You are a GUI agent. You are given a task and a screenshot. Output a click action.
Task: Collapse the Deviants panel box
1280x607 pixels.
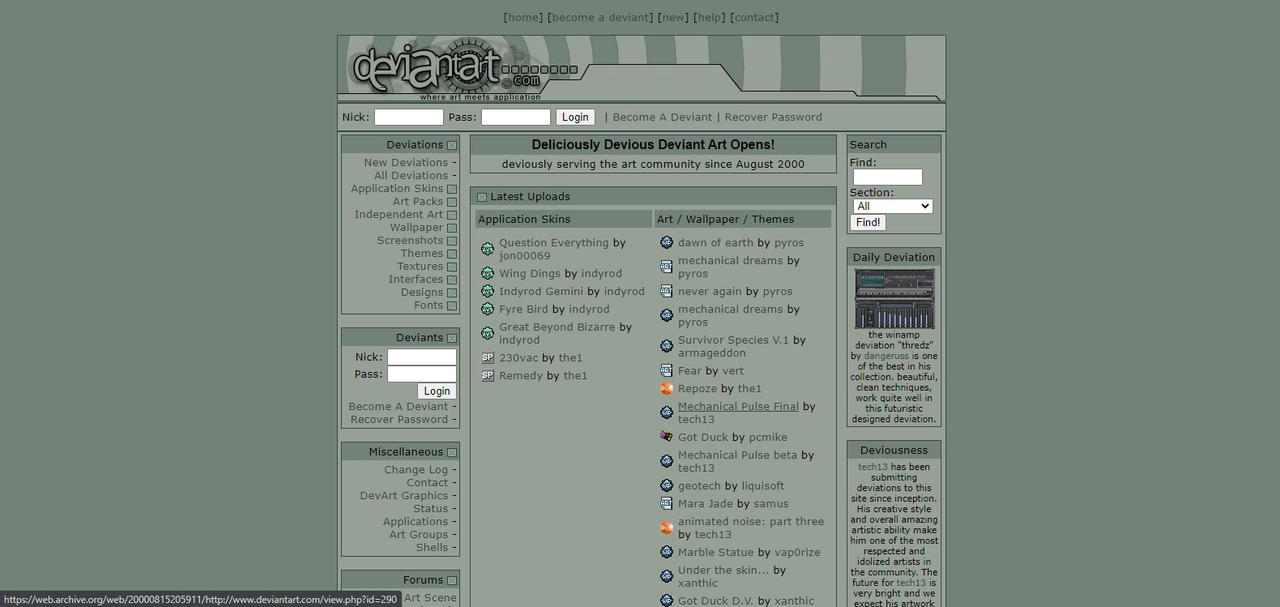pyautogui.click(x=453, y=338)
